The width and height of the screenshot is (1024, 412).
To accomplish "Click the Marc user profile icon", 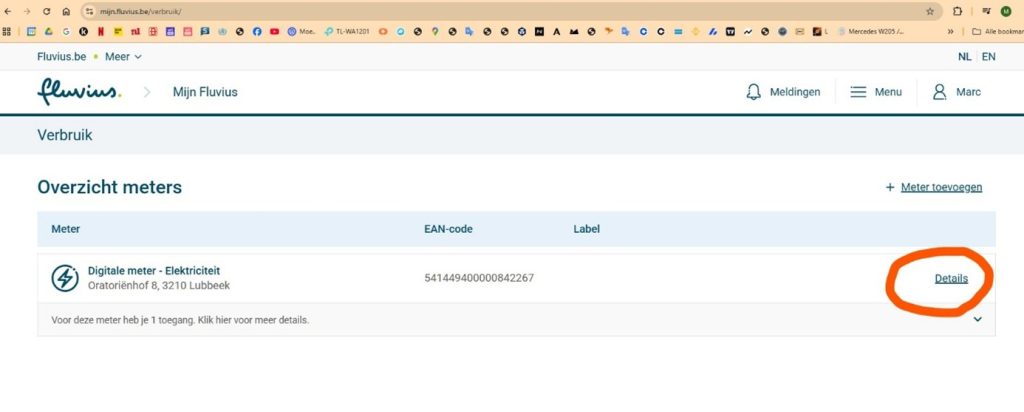I will [x=939, y=92].
